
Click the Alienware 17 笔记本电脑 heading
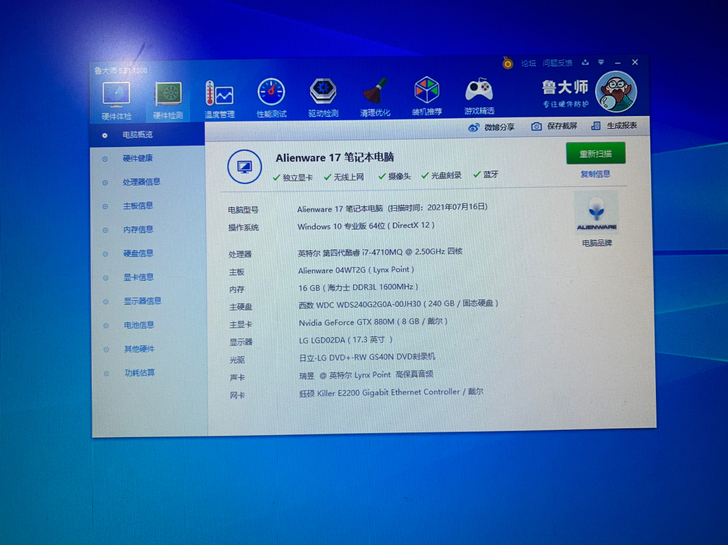[x=335, y=158]
